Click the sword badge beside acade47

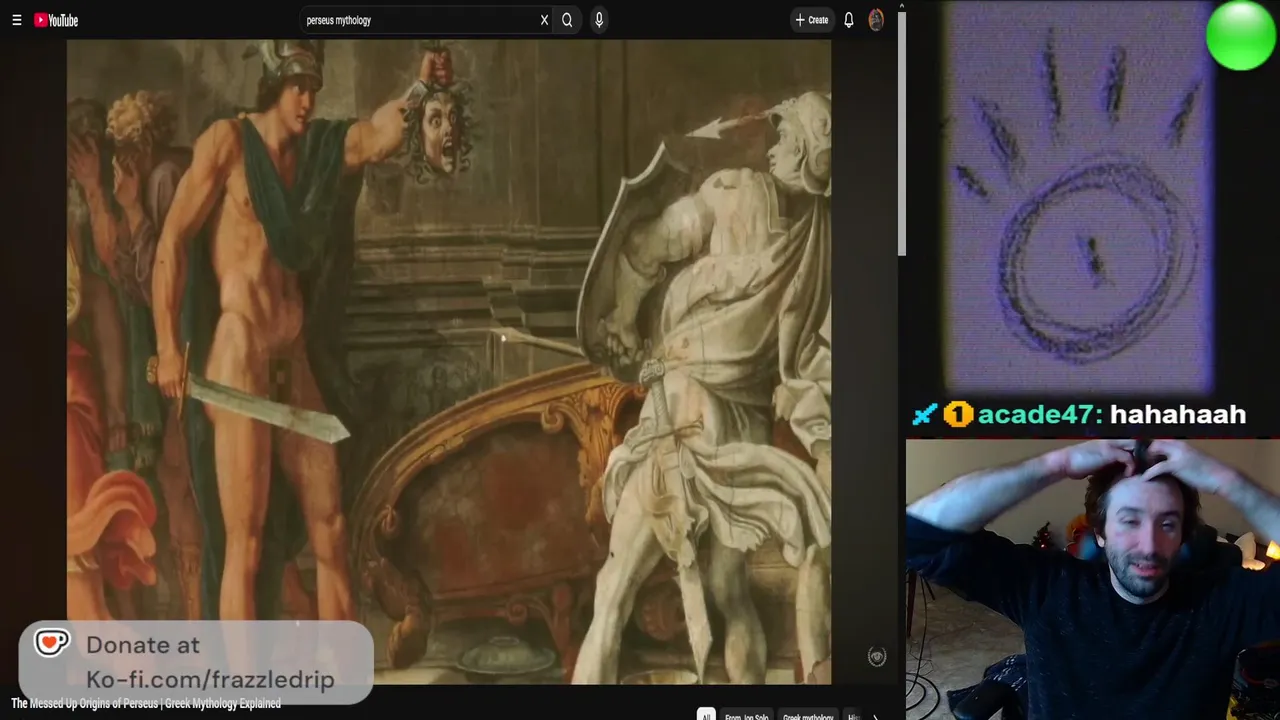coord(925,414)
